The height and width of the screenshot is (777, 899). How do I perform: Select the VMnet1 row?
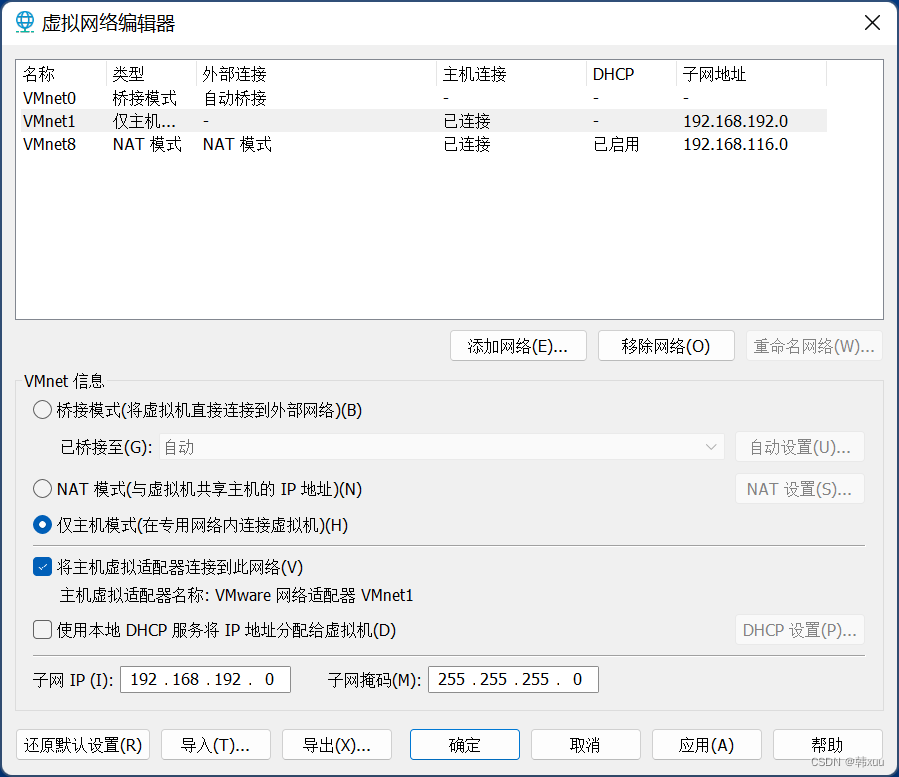click(x=424, y=121)
